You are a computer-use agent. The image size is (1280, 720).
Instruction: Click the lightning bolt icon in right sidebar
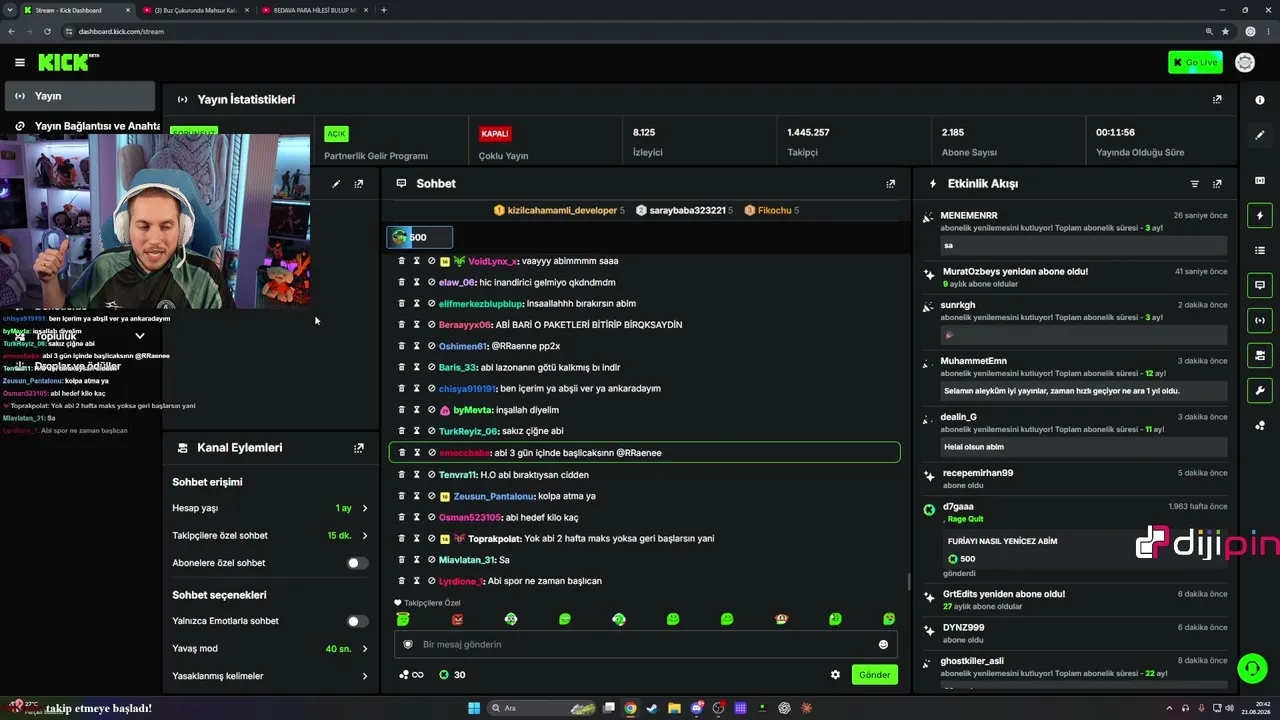[1260, 215]
